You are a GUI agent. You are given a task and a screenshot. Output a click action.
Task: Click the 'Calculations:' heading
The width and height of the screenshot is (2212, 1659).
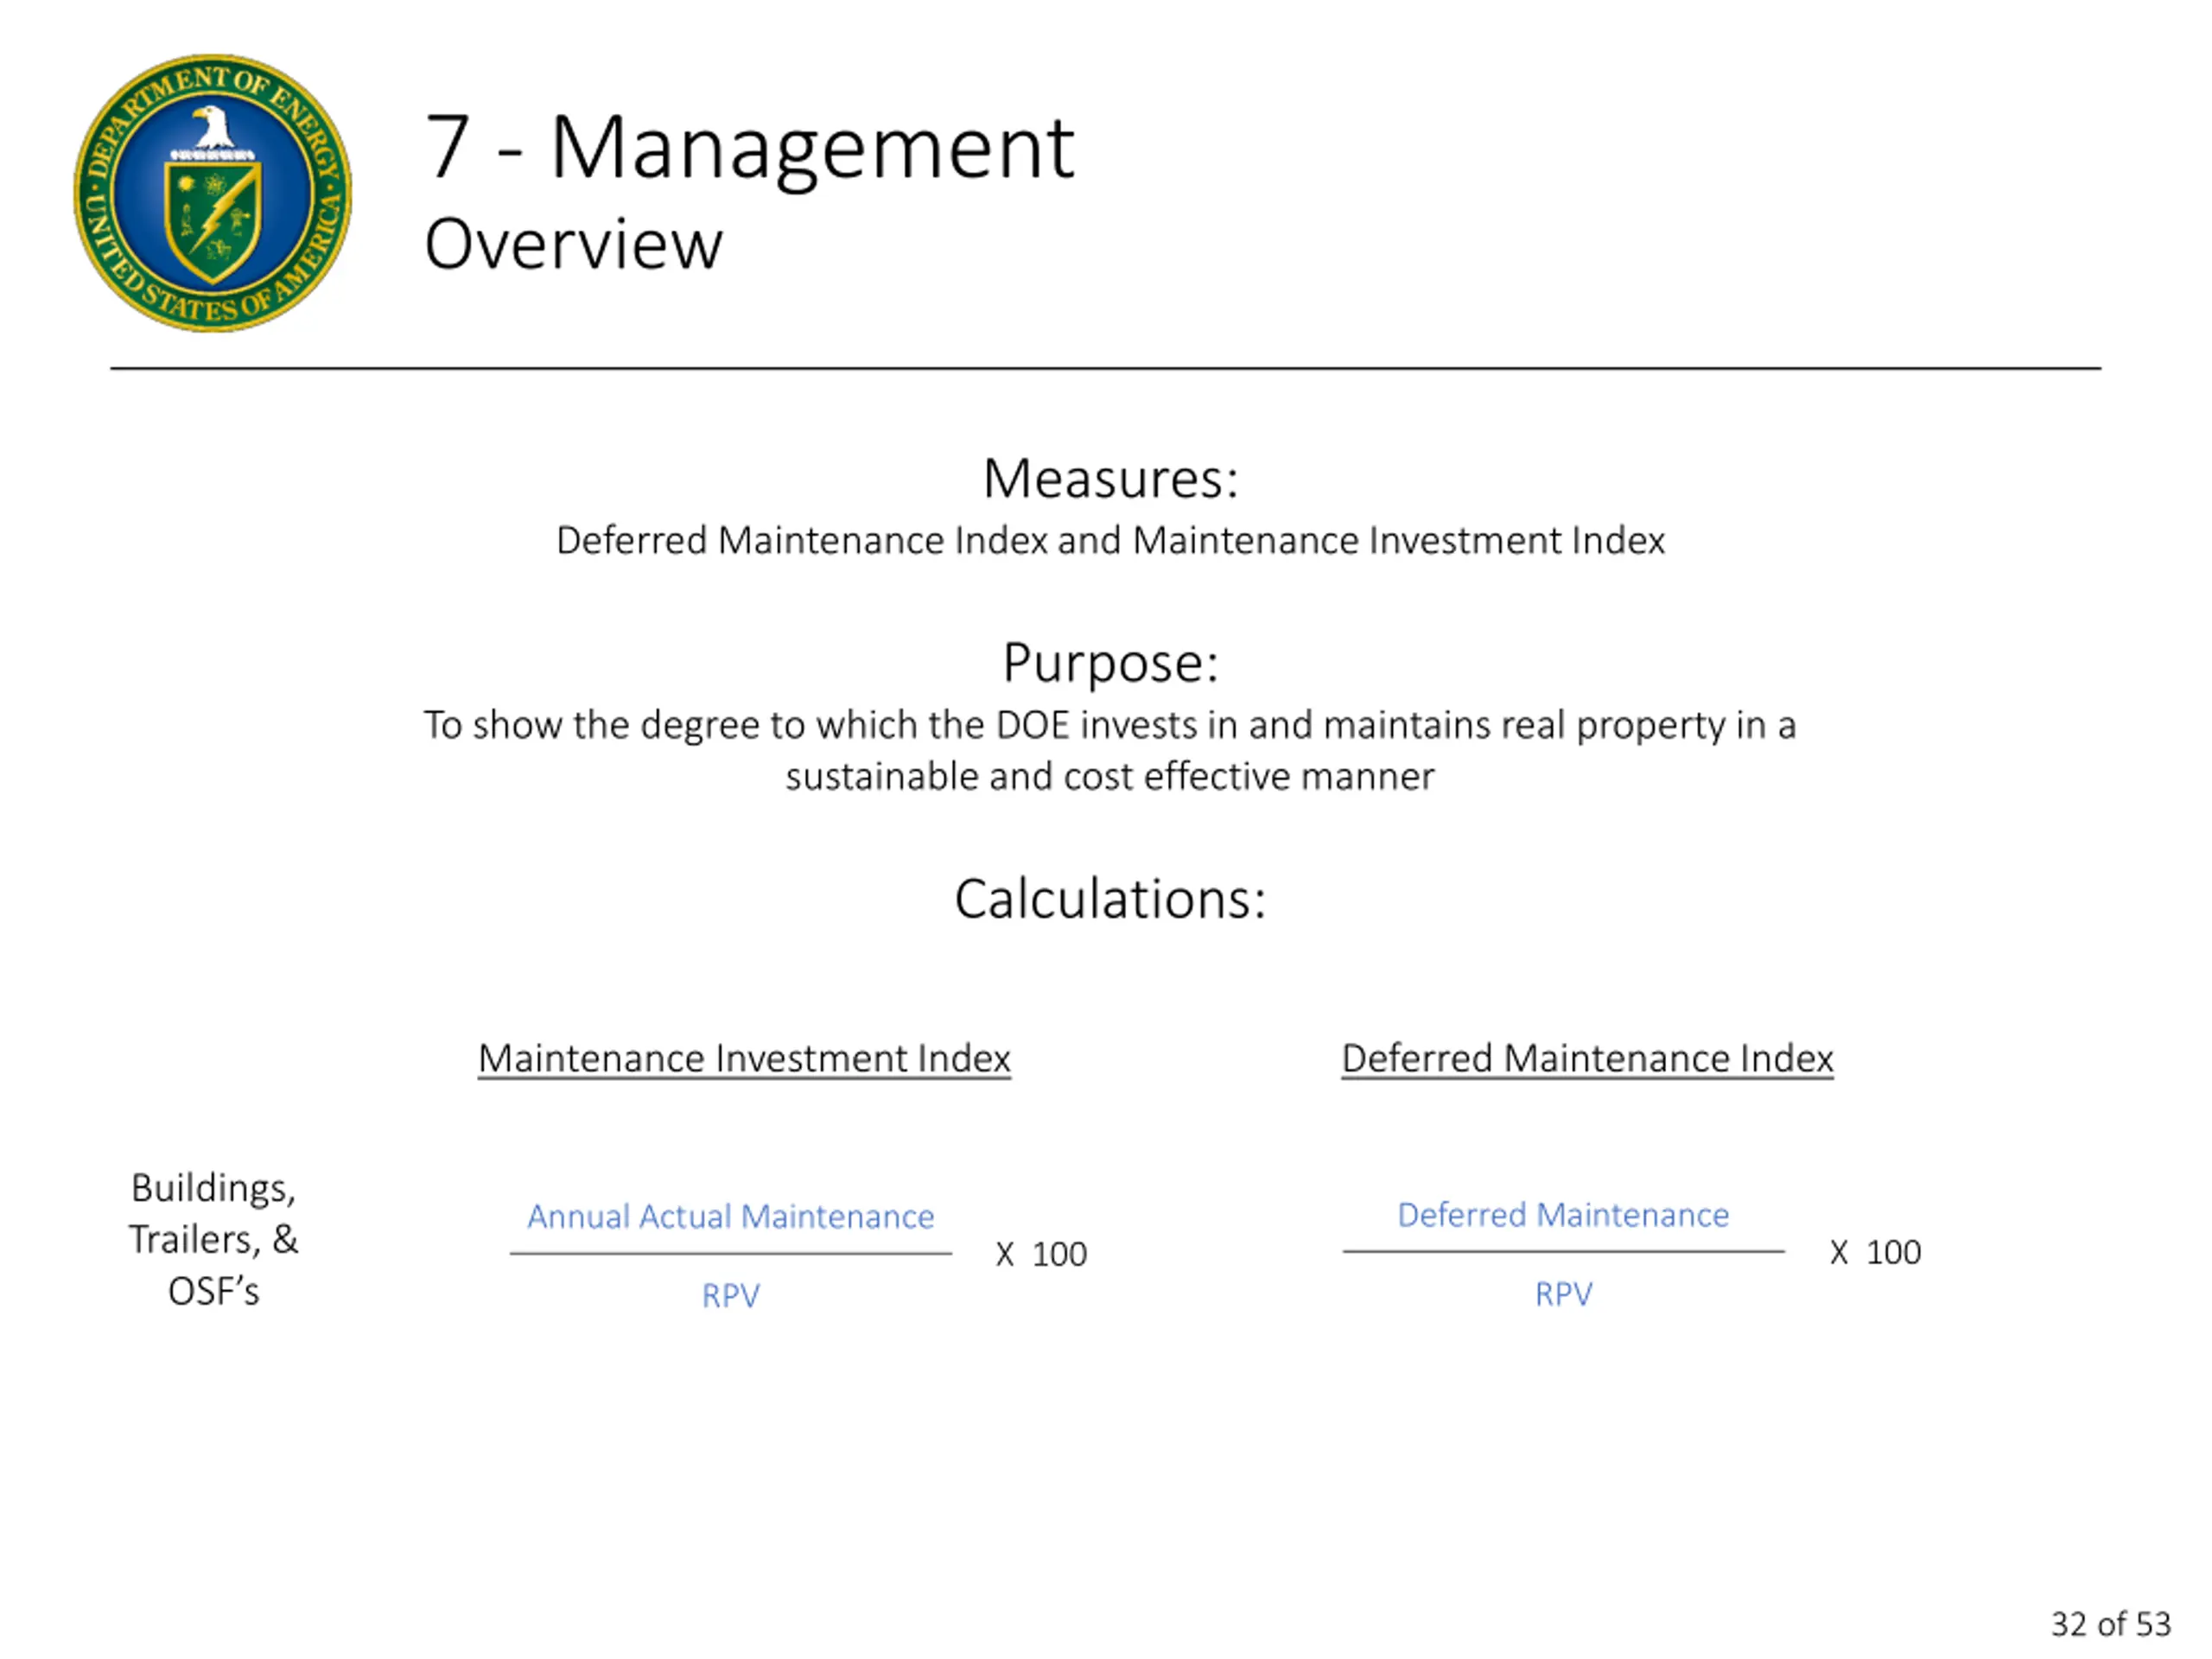(x=1110, y=898)
